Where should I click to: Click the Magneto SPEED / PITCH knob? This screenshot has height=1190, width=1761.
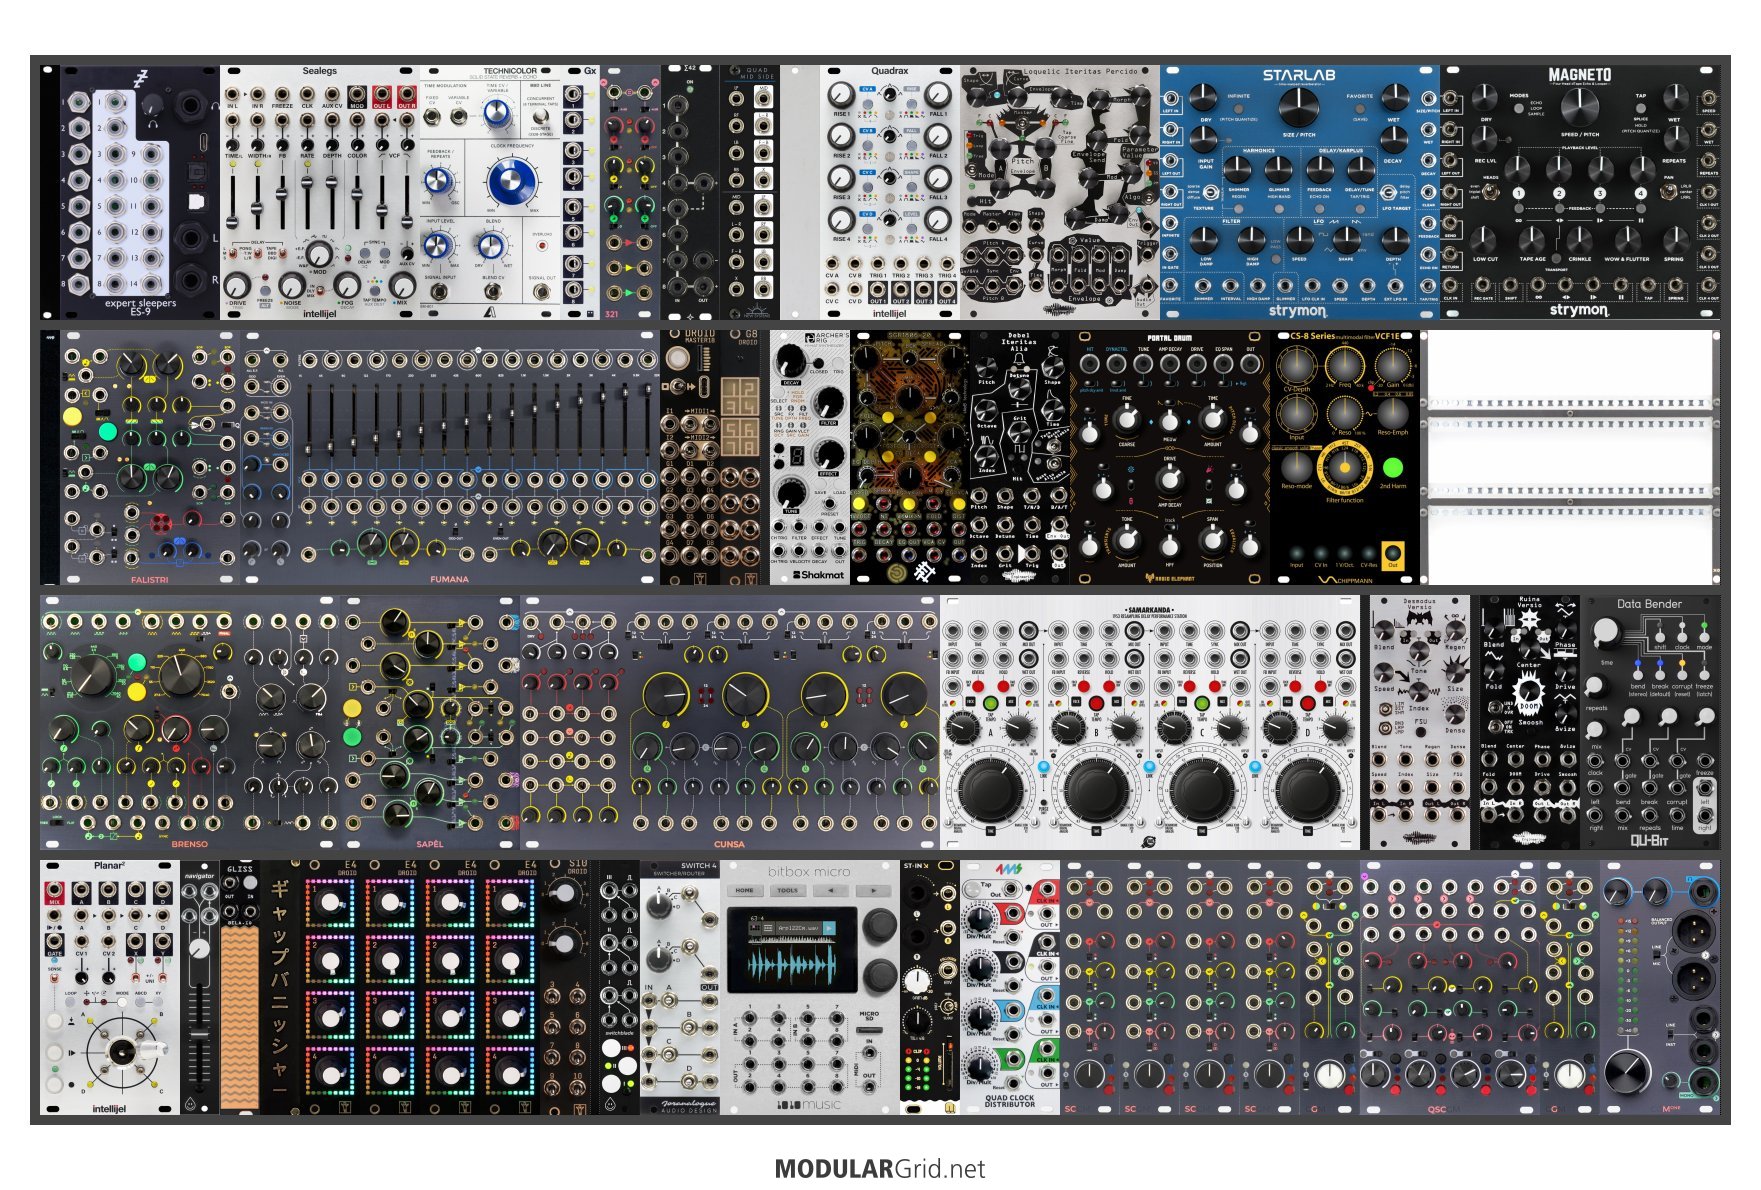[x=1580, y=107]
